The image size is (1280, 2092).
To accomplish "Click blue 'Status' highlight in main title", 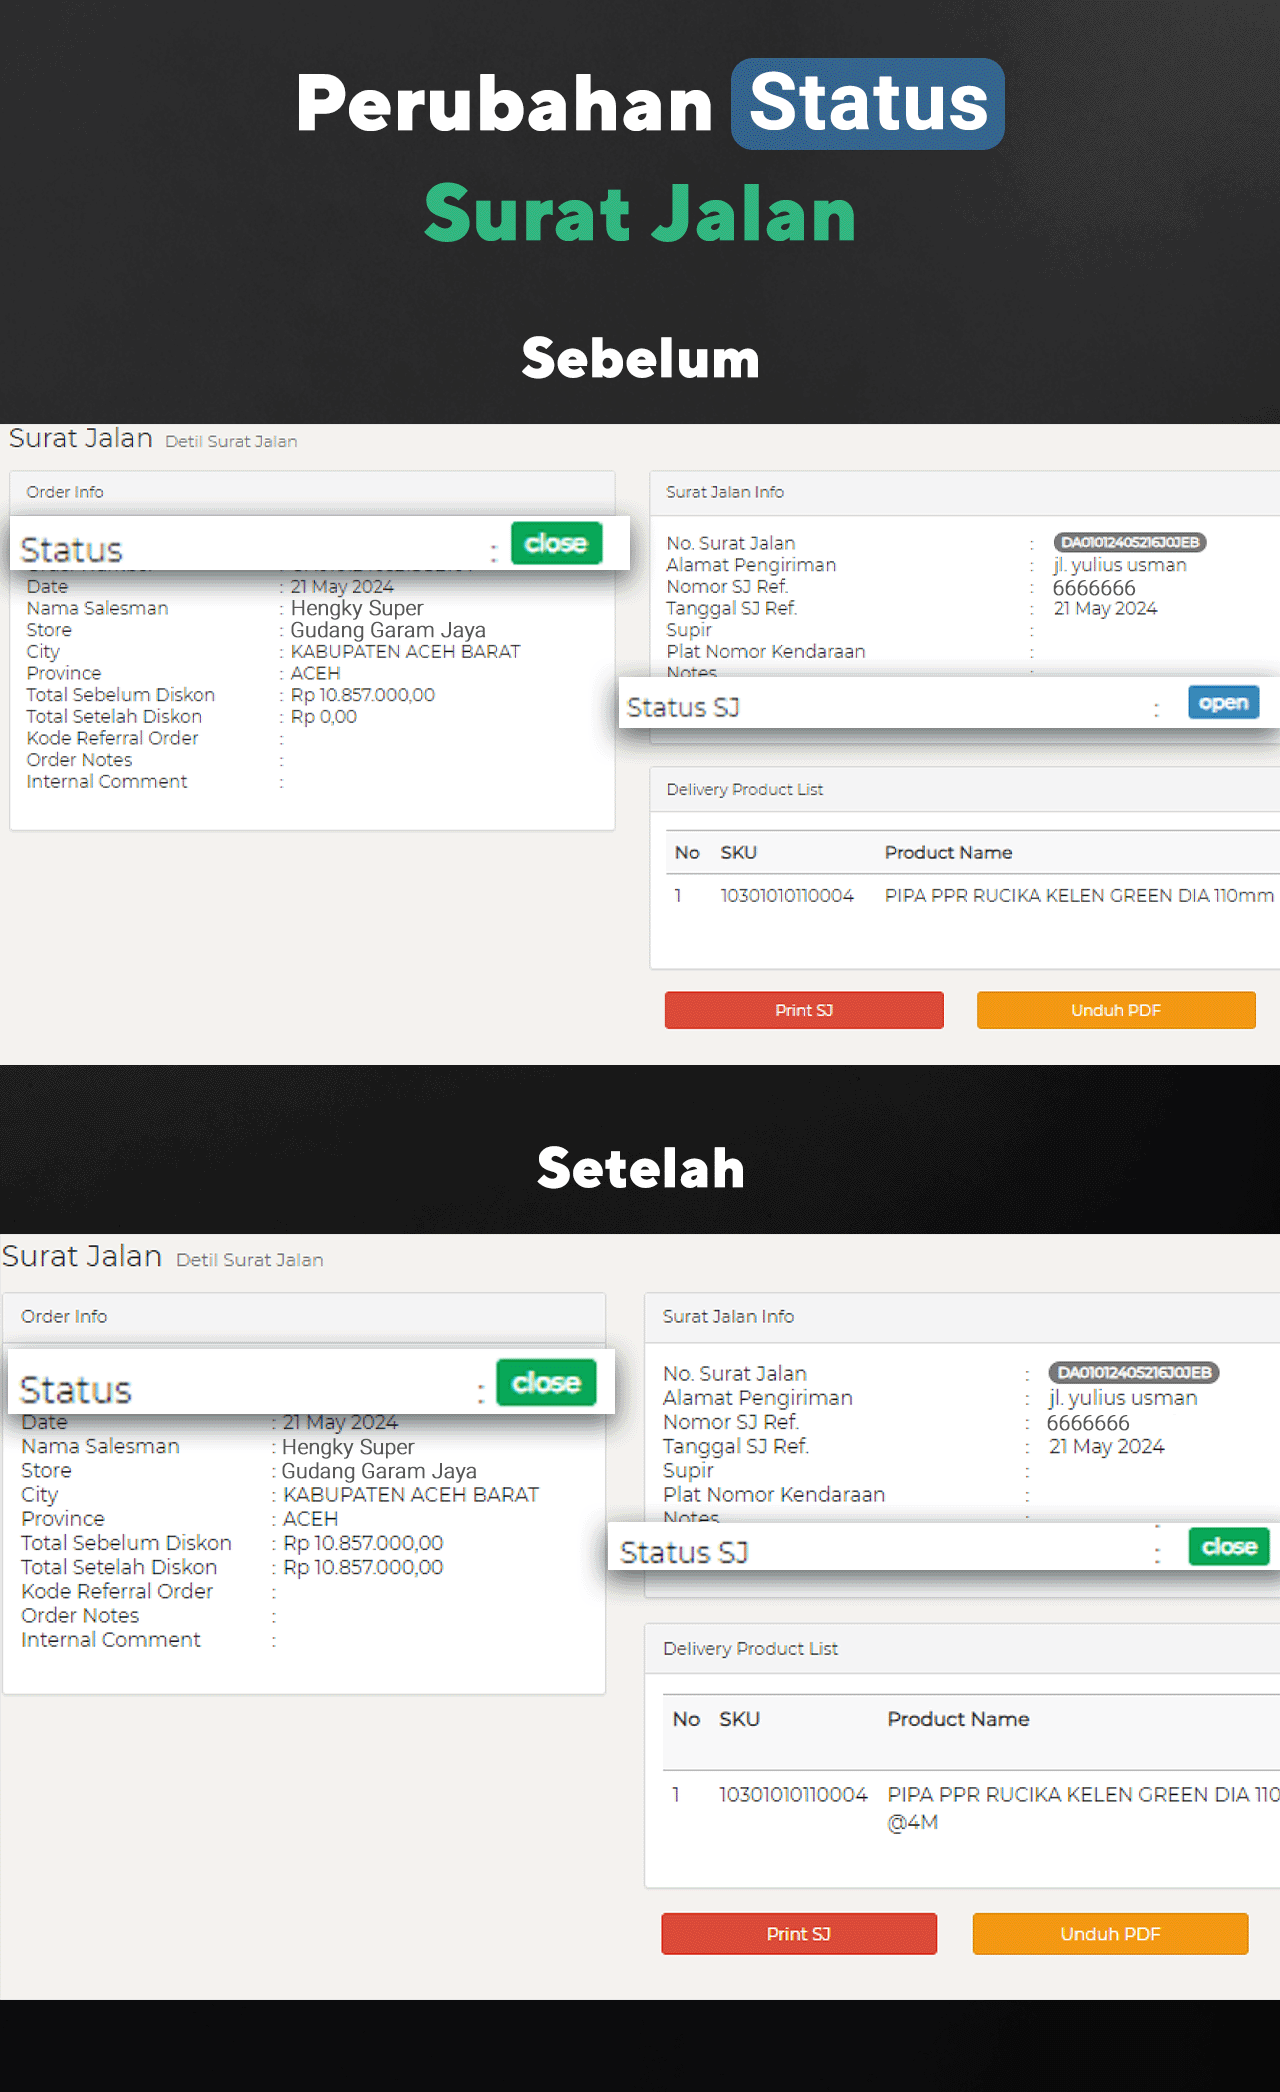I will click(867, 104).
